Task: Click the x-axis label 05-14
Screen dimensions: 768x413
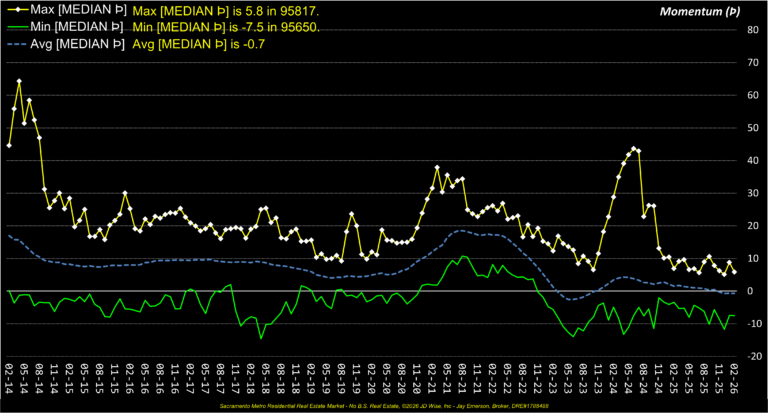Action: click(24, 379)
